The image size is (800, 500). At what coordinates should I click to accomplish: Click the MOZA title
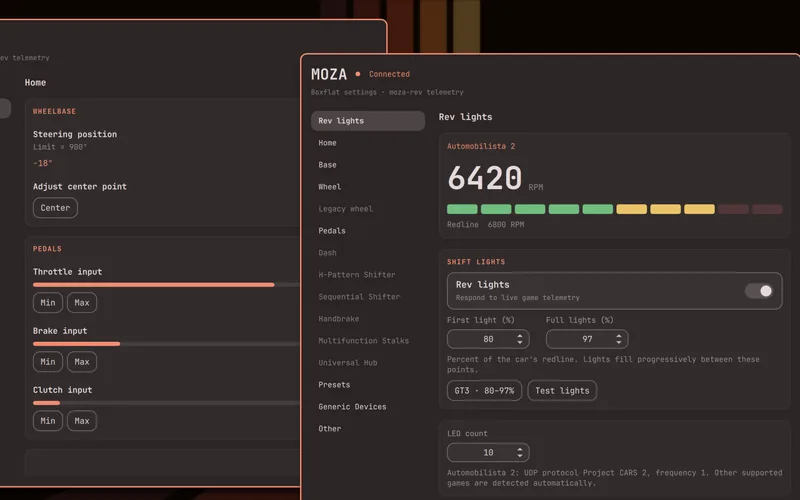pyautogui.click(x=329, y=74)
